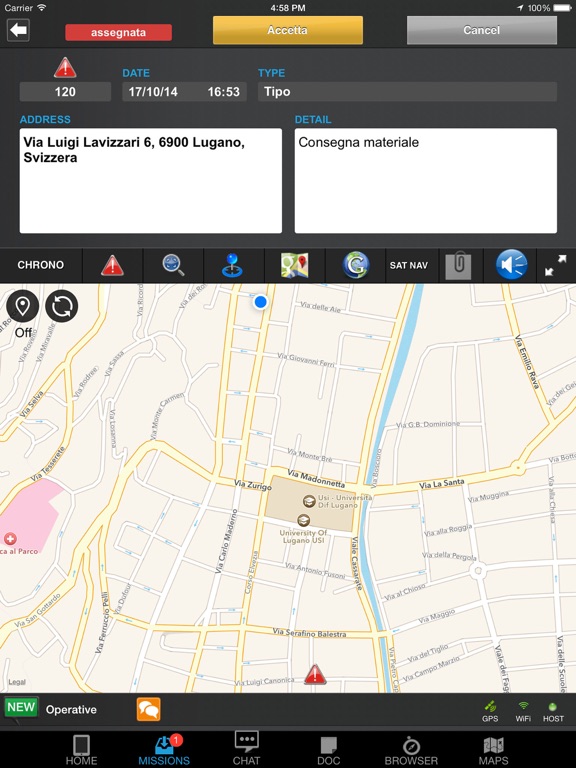Switch to the BROWSER tab
576x768 pixels.
coord(411,750)
